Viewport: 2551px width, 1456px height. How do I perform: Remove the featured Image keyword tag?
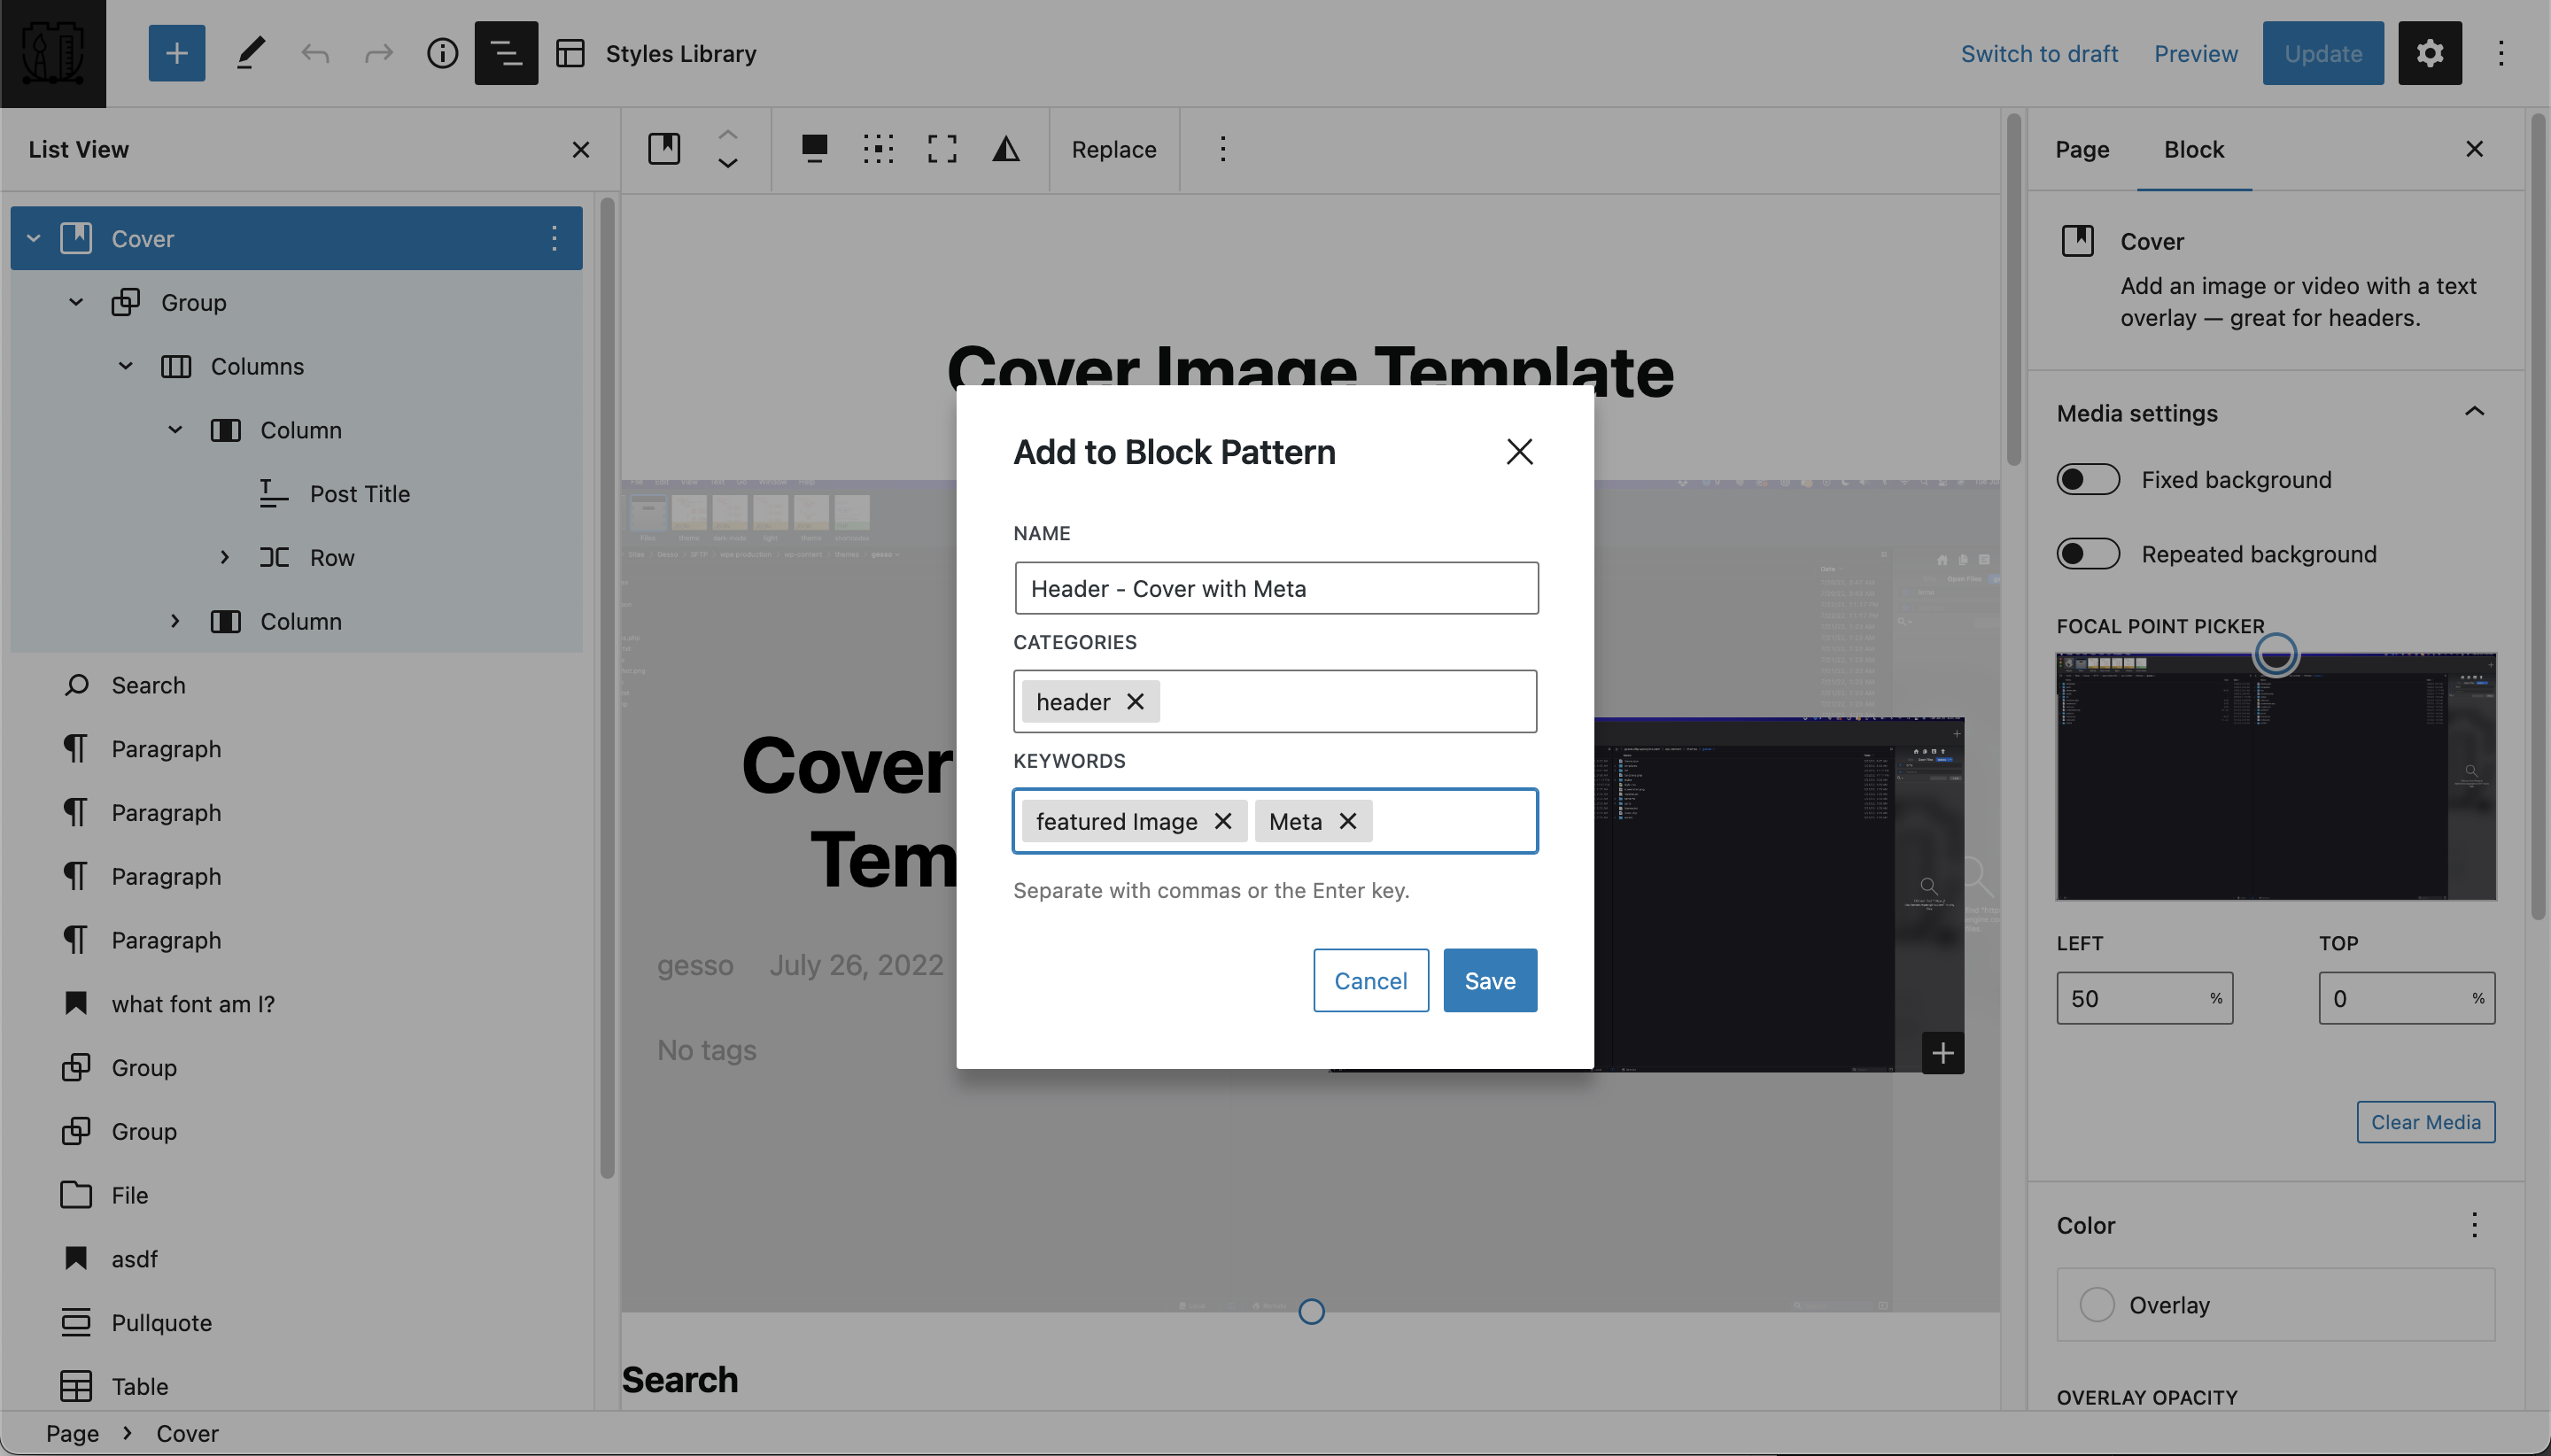tap(1222, 821)
